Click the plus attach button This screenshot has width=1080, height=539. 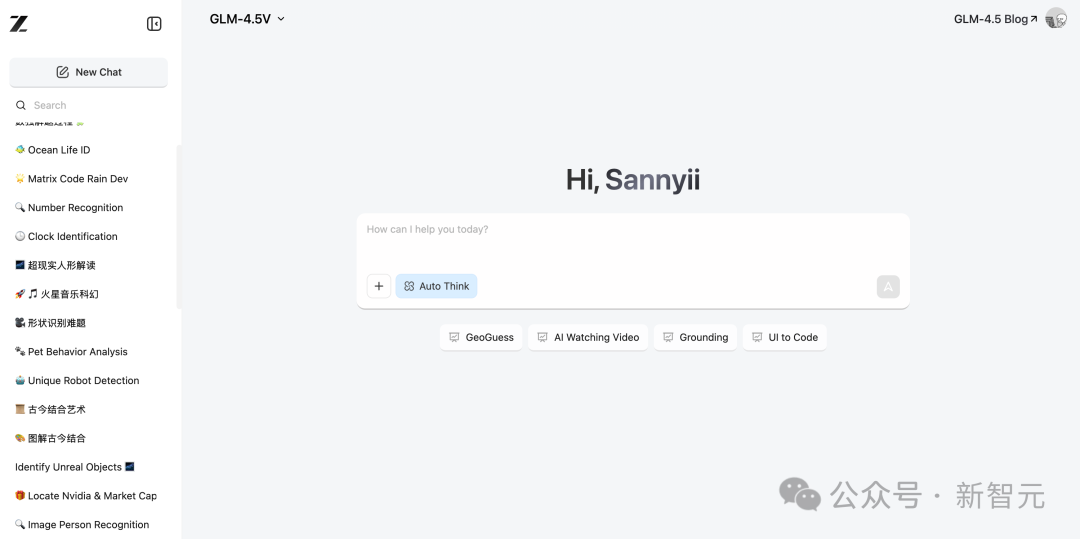click(379, 286)
